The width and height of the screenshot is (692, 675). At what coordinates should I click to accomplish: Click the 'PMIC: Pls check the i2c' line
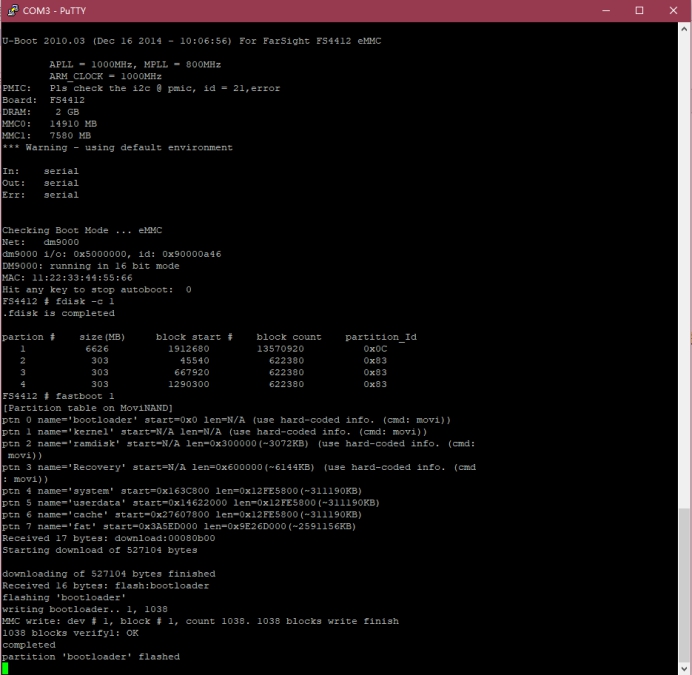(141, 88)
